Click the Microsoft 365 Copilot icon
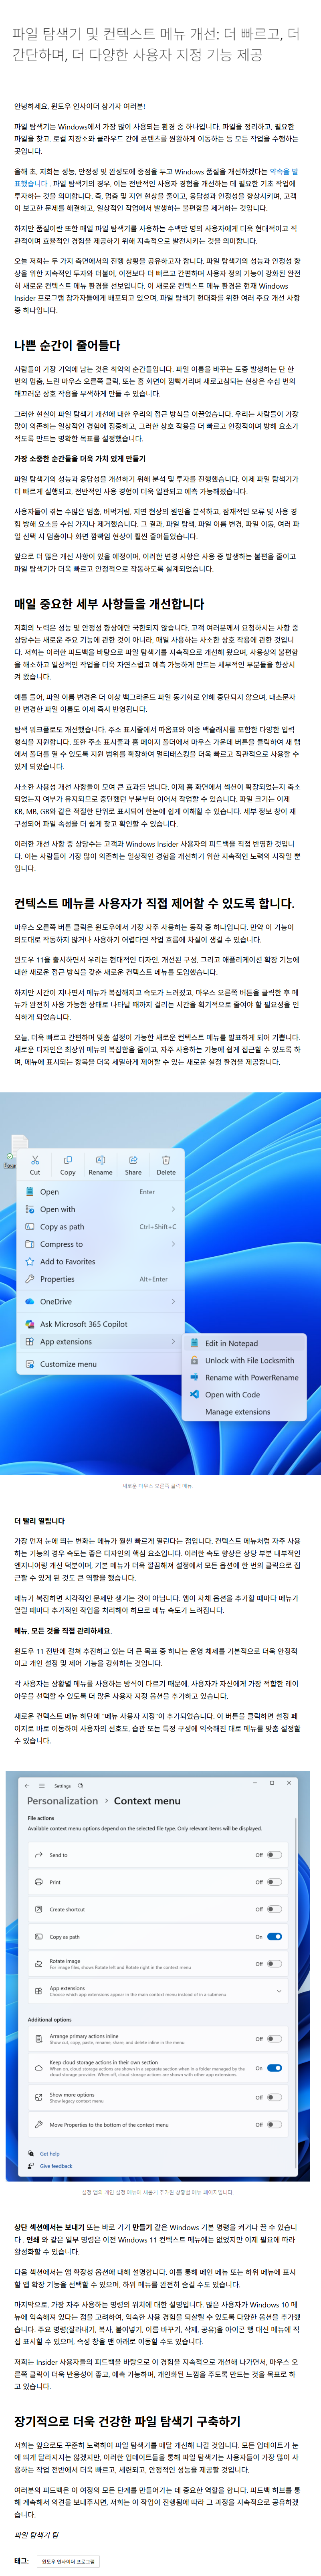Image resolution: width=321 pixels, height=2576 pixels. click(x=30, y=1324)
